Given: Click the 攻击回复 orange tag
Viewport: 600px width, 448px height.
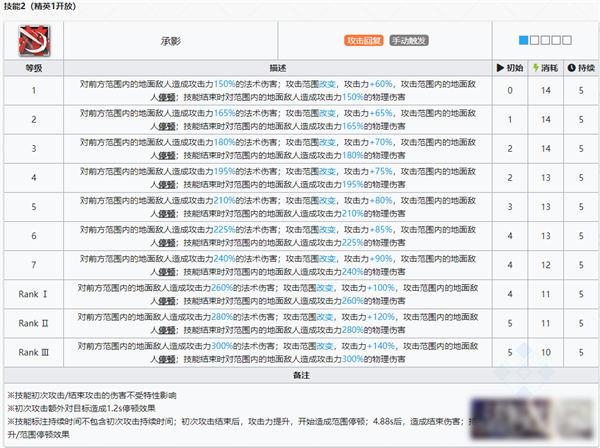Looking at the screenshot, I should [364, 41].
